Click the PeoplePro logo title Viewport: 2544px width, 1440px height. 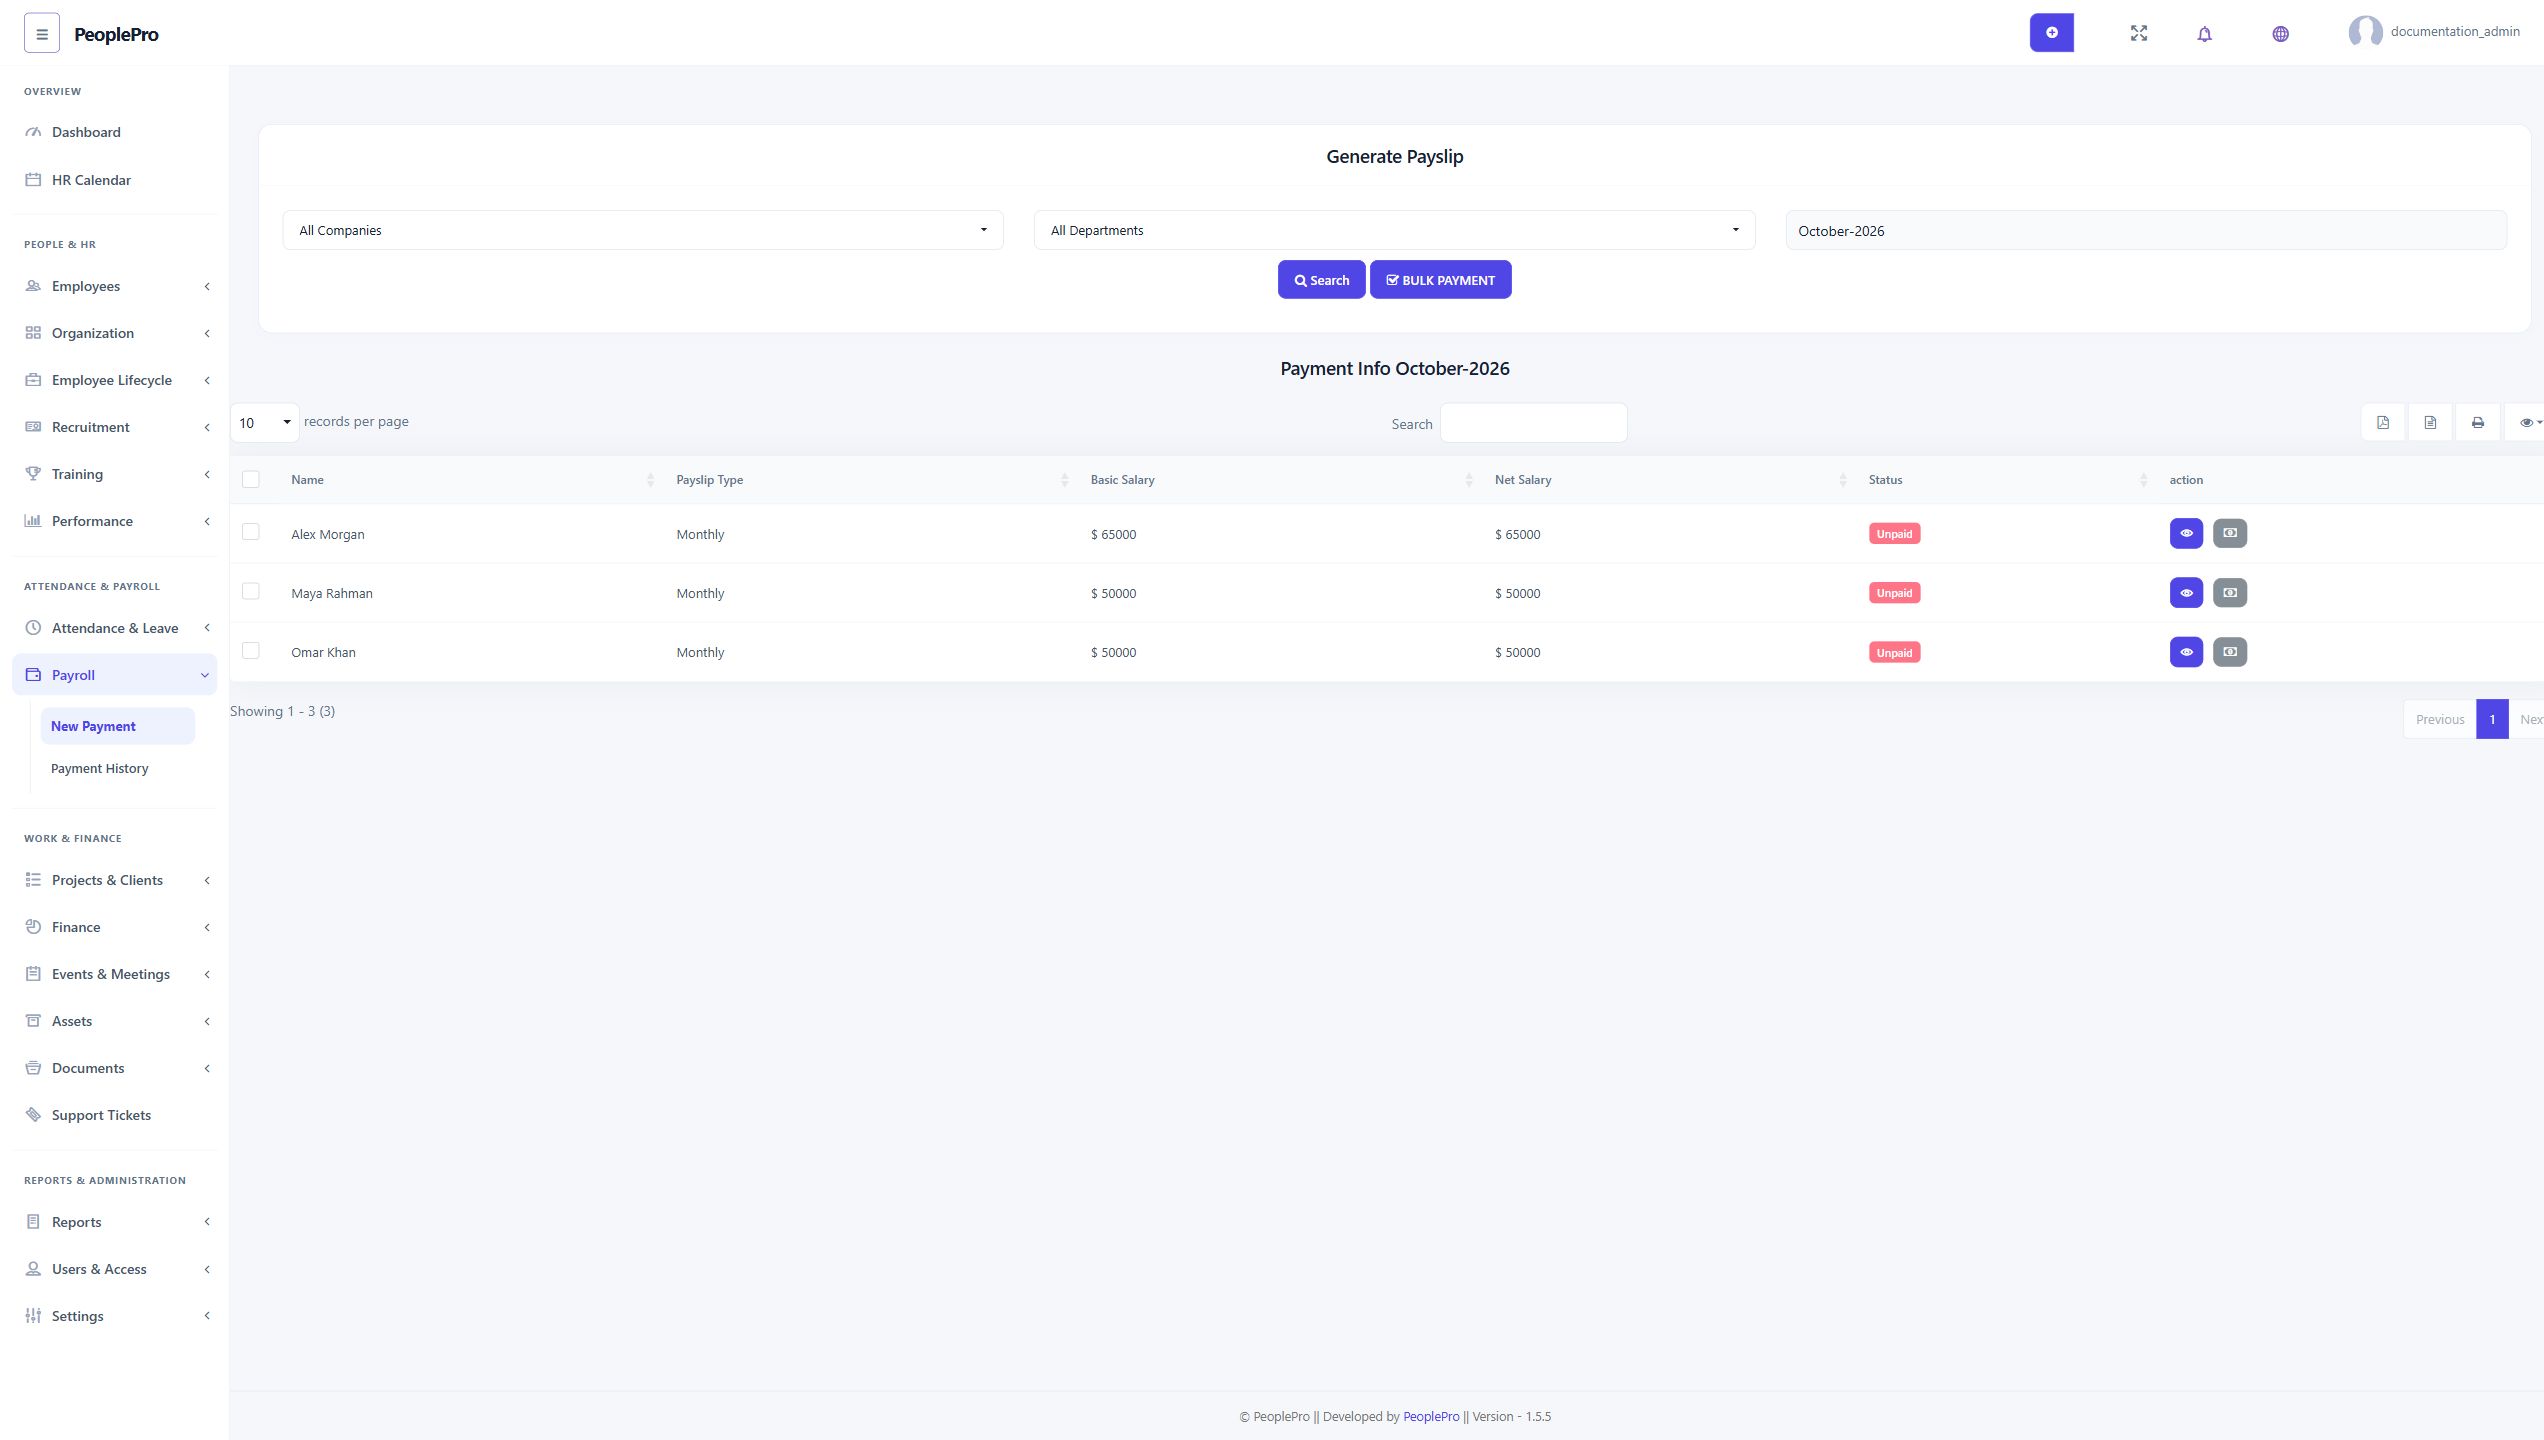tap(116, 34)
